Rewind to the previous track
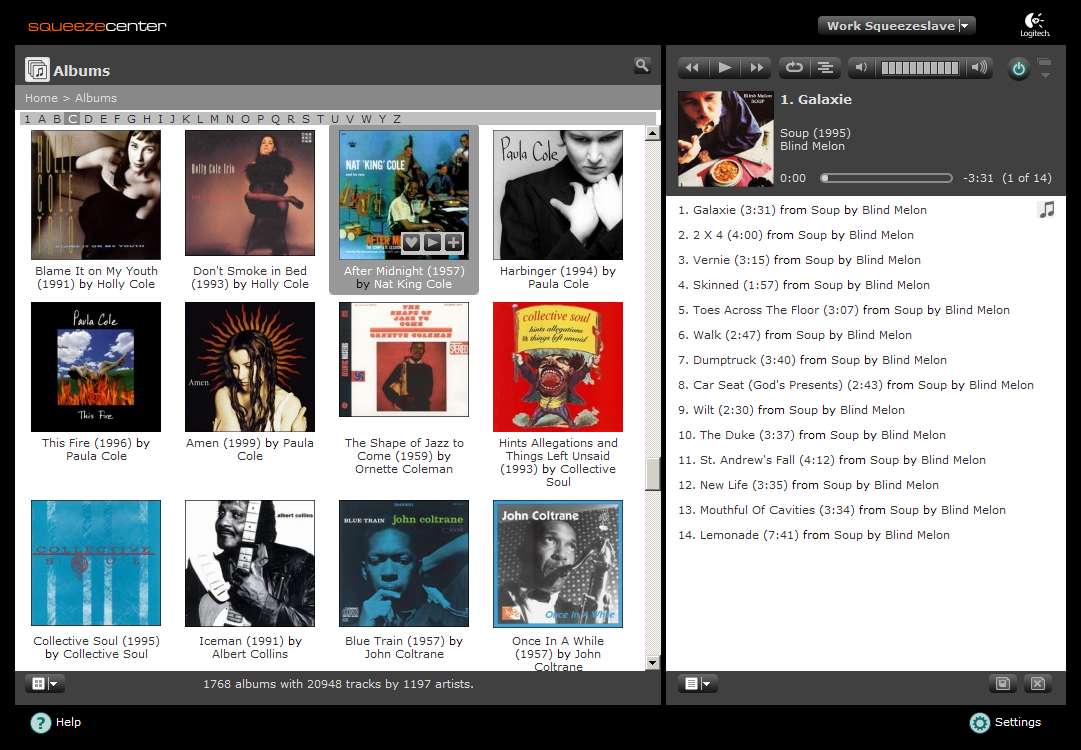The width and height of the screenshot is (1081, 750). [x=692, y=68]
